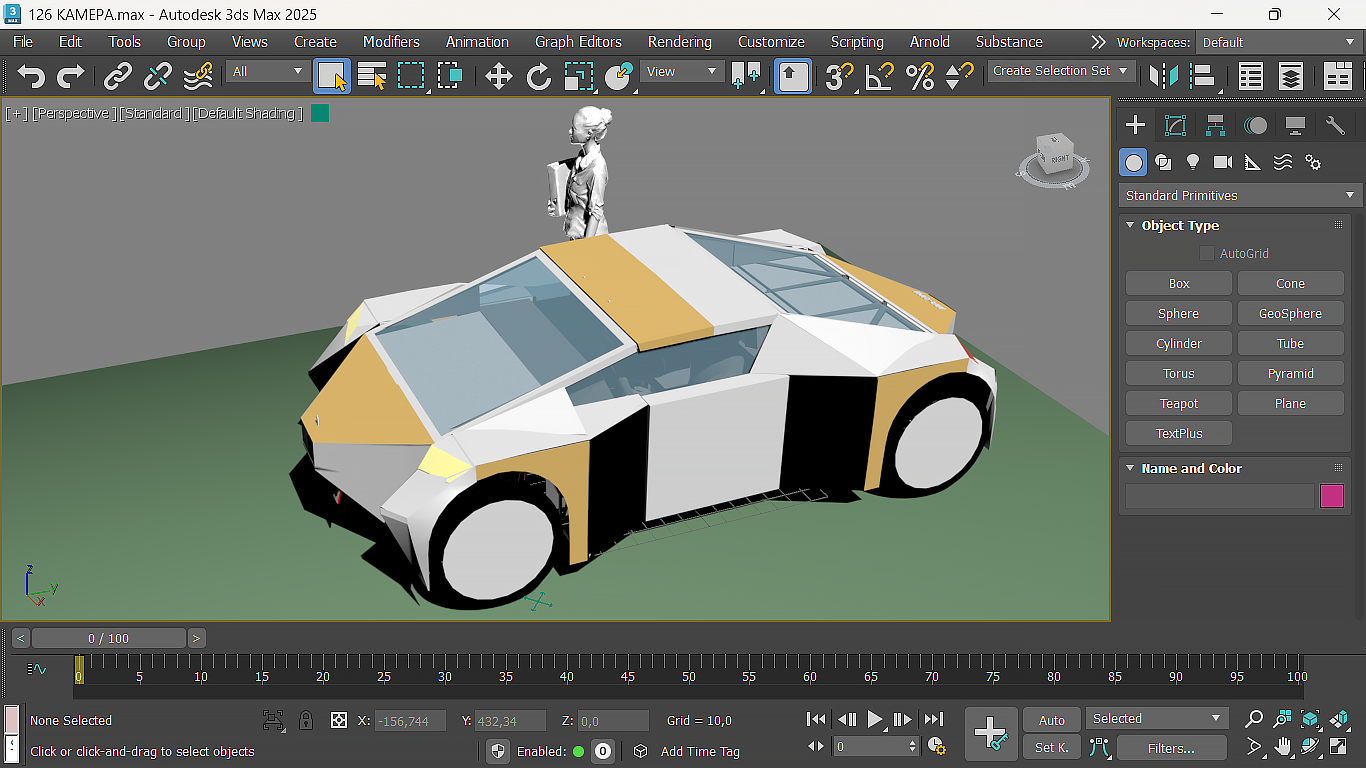The image size is (1366, 768).
Task: Toggle the Selection Lock icon
Action: [x=306, y=720]
